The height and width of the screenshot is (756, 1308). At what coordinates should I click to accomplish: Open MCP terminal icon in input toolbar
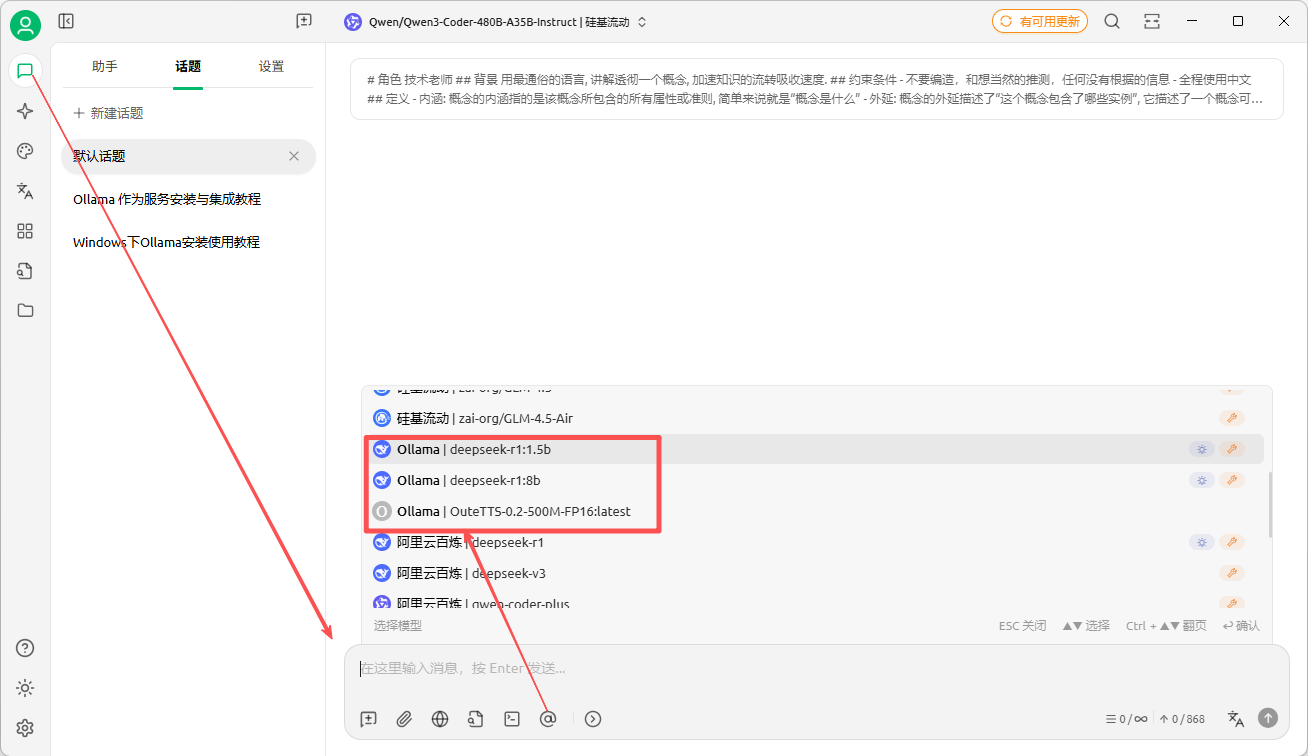512,718
